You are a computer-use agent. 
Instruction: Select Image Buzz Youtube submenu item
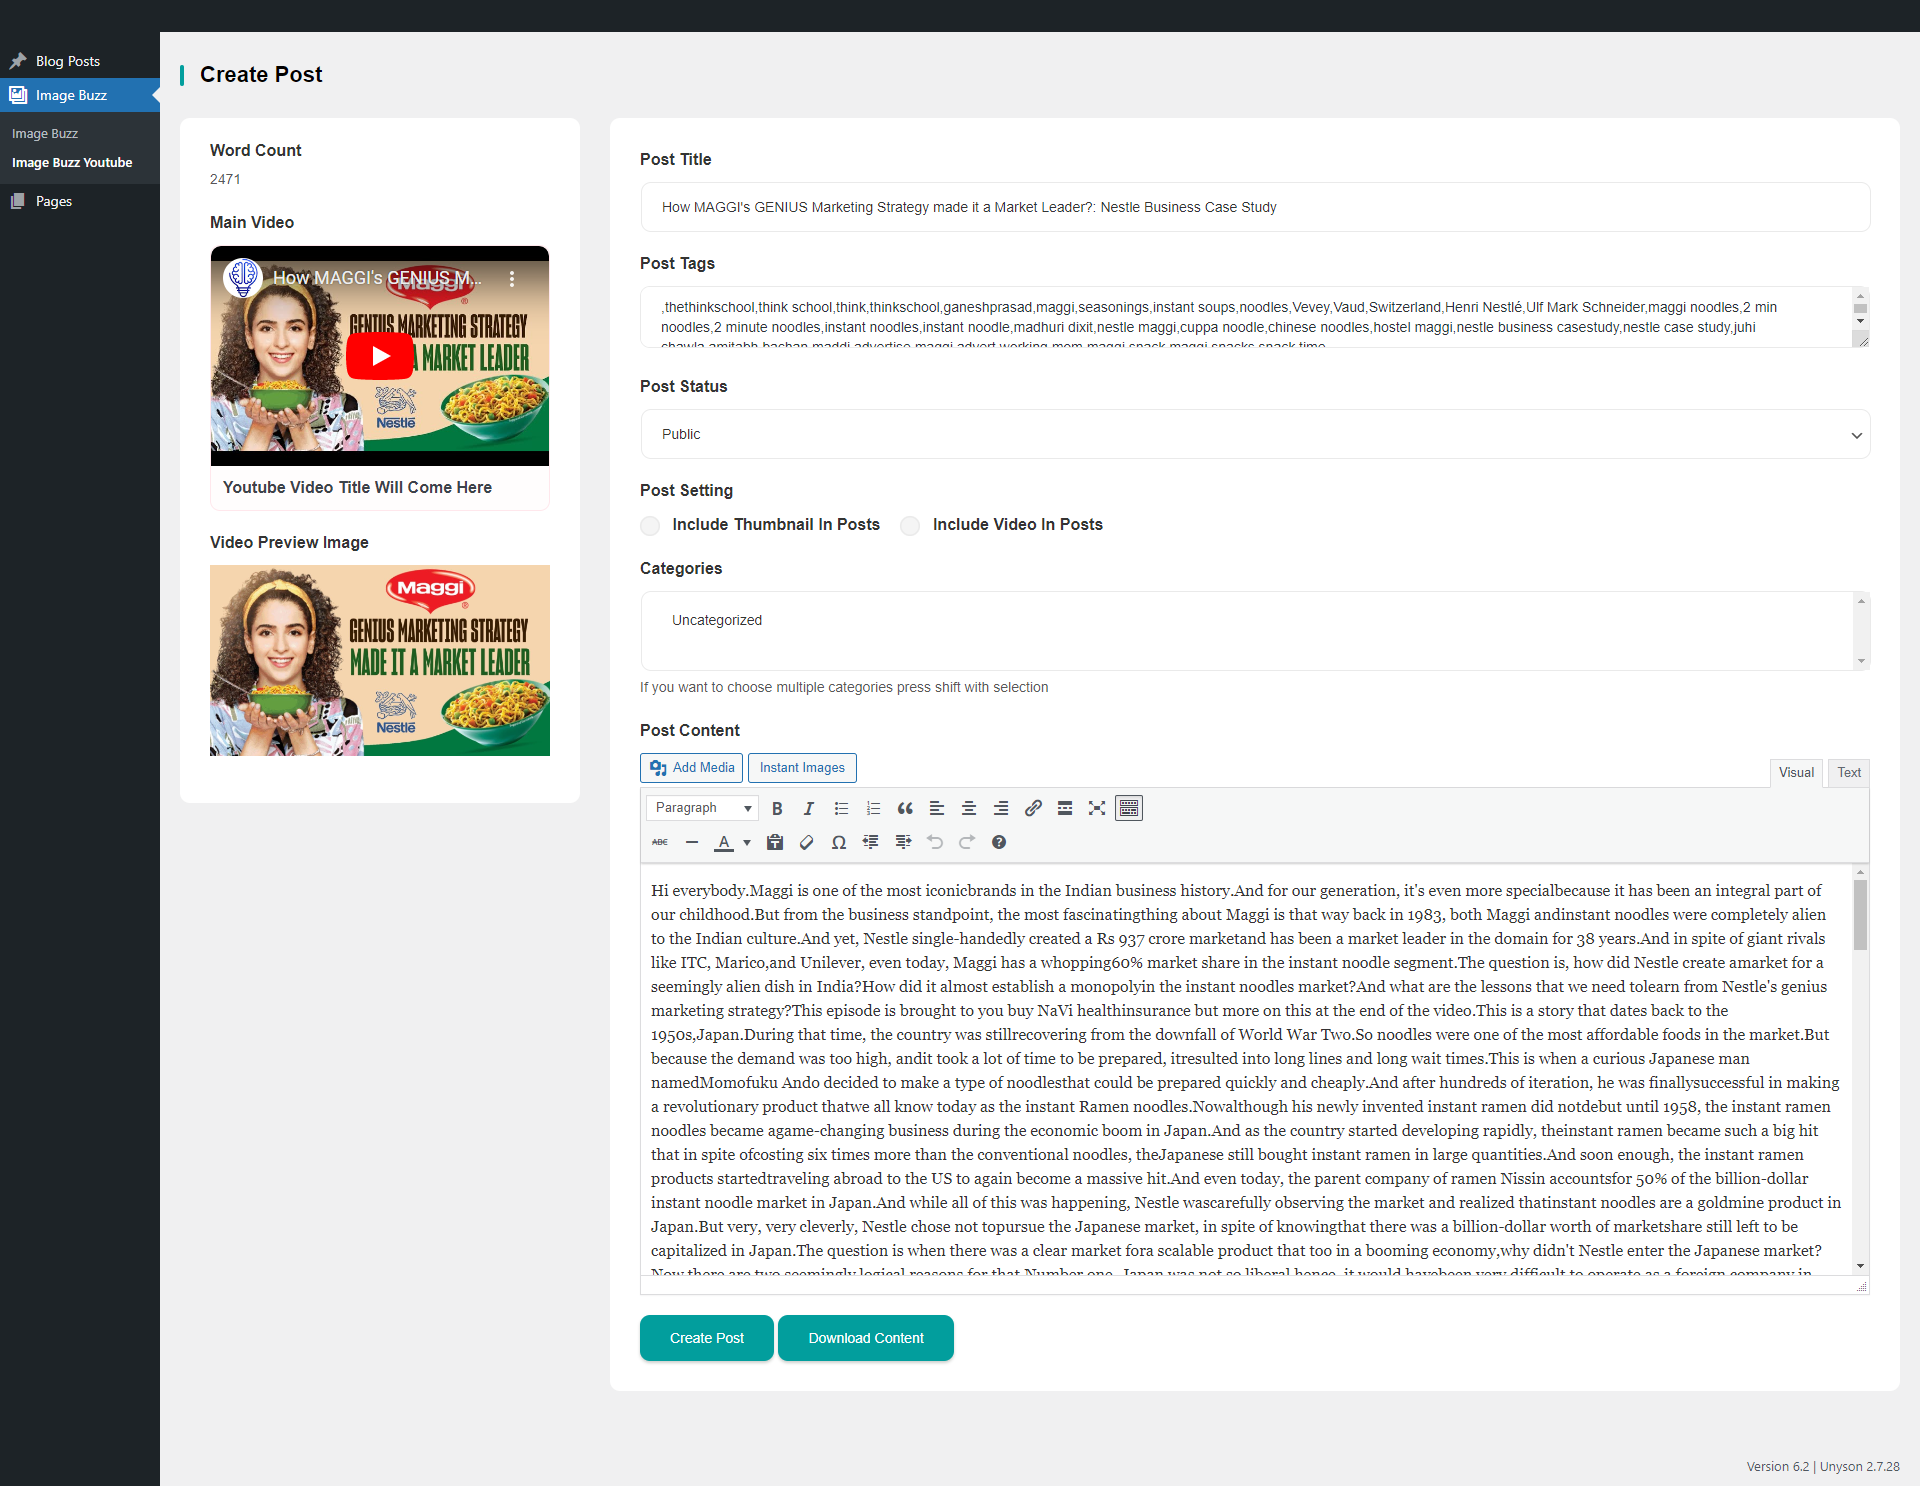pos(72,162)
